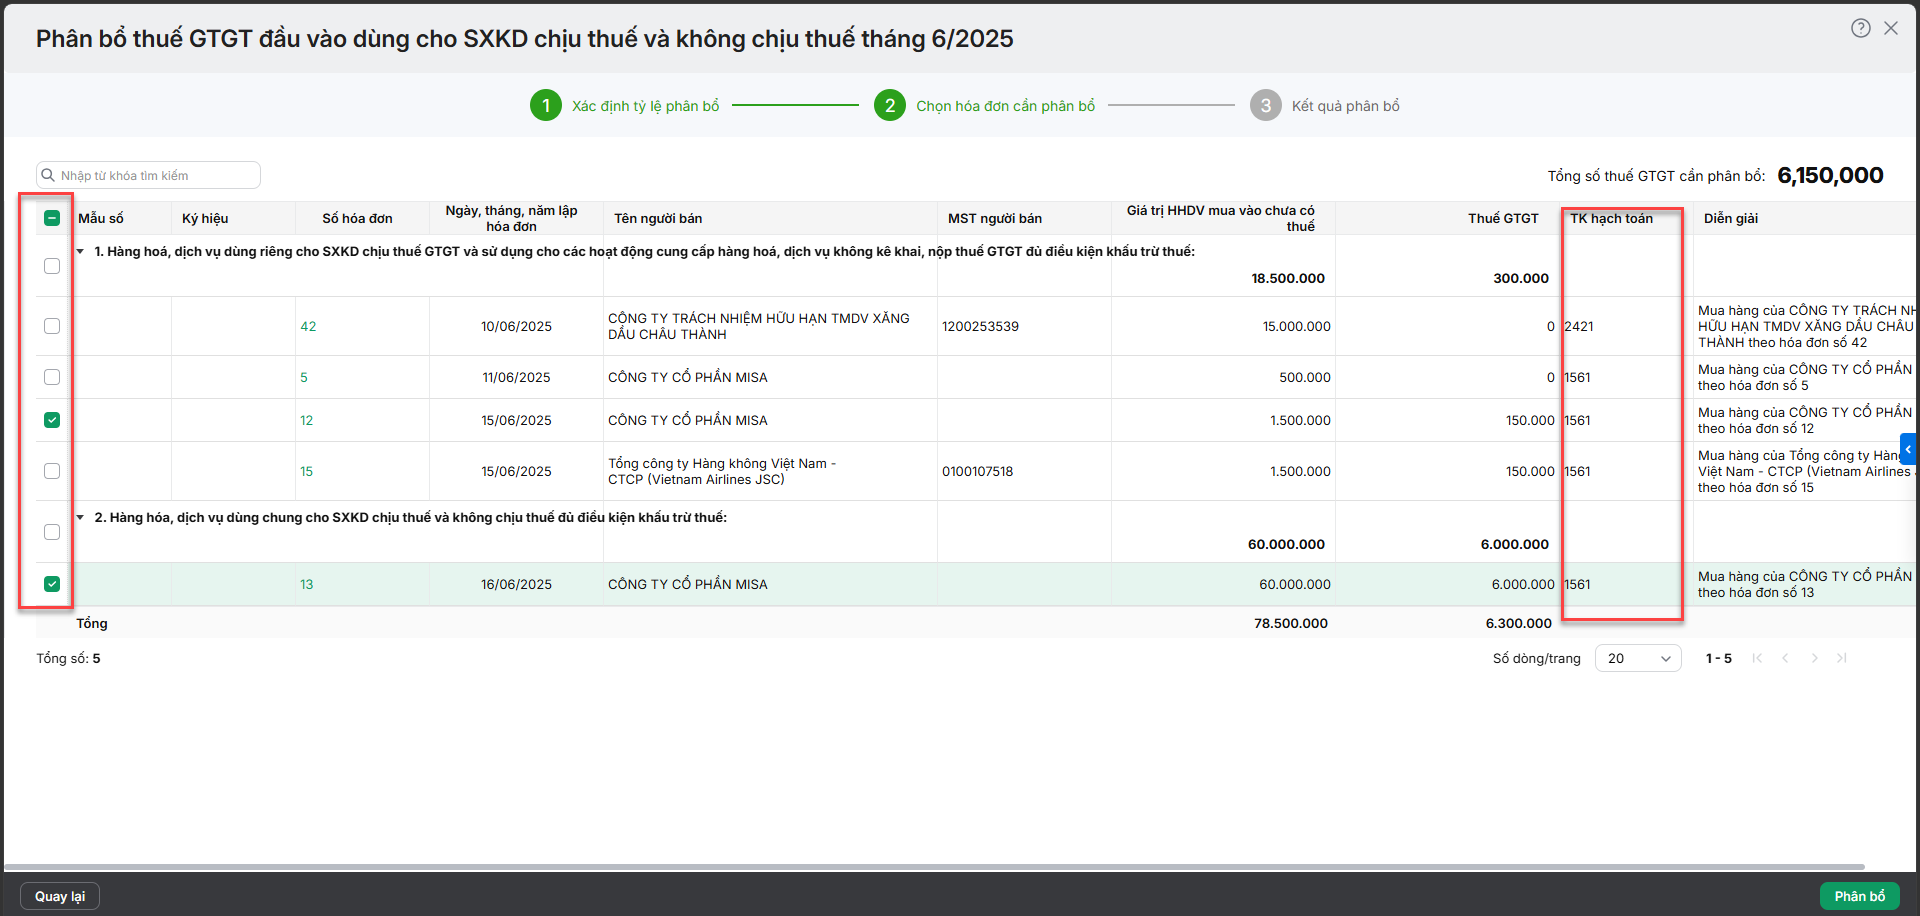
Task: Click tax code '1200253539'
Action: 980,326
